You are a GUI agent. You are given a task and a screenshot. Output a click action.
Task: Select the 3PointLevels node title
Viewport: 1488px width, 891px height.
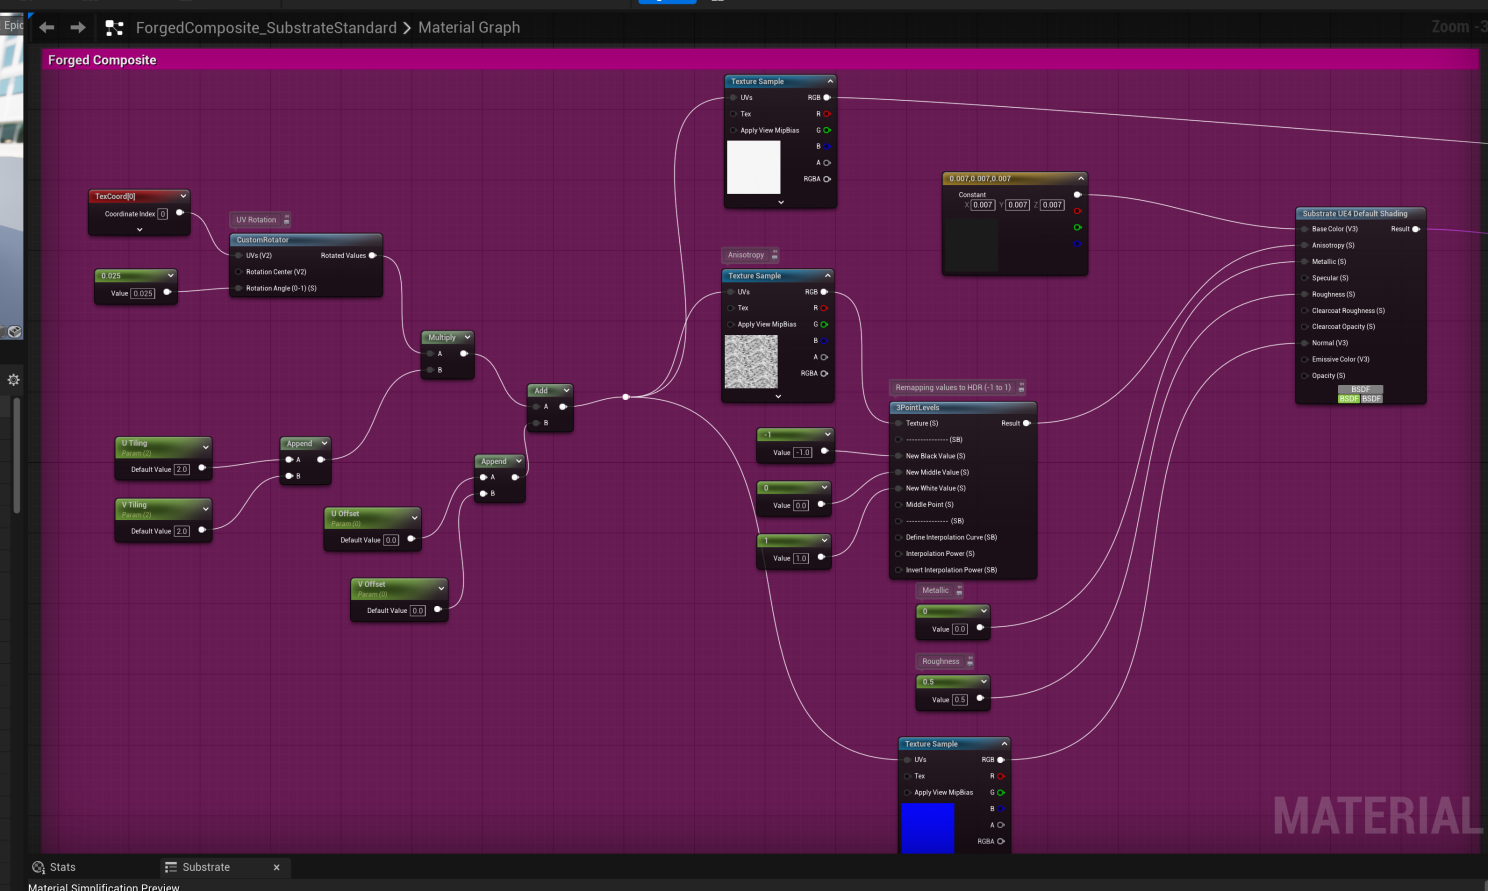[917, 408]
